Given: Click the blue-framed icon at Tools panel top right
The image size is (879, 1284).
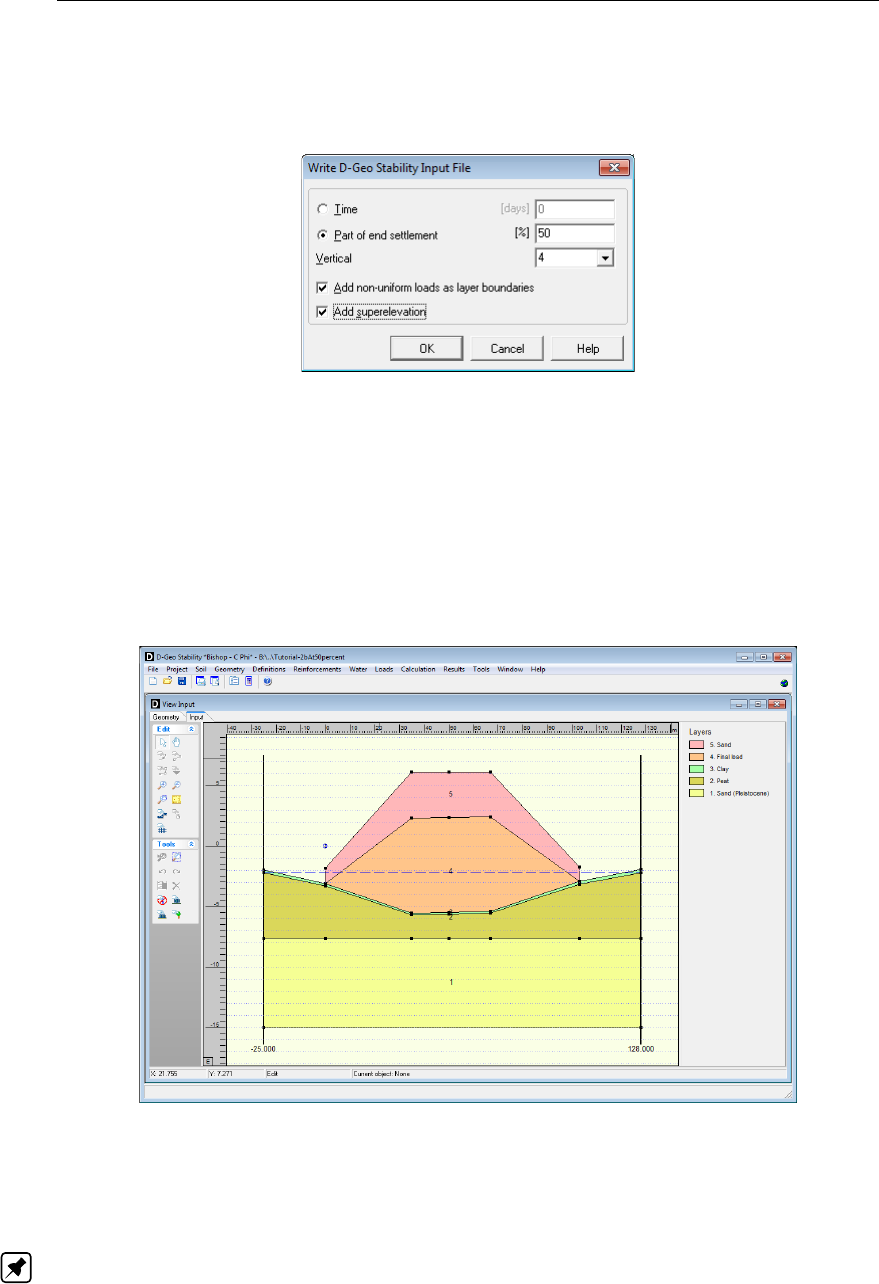Looking at the screenshot, I should tap(176, 857).
